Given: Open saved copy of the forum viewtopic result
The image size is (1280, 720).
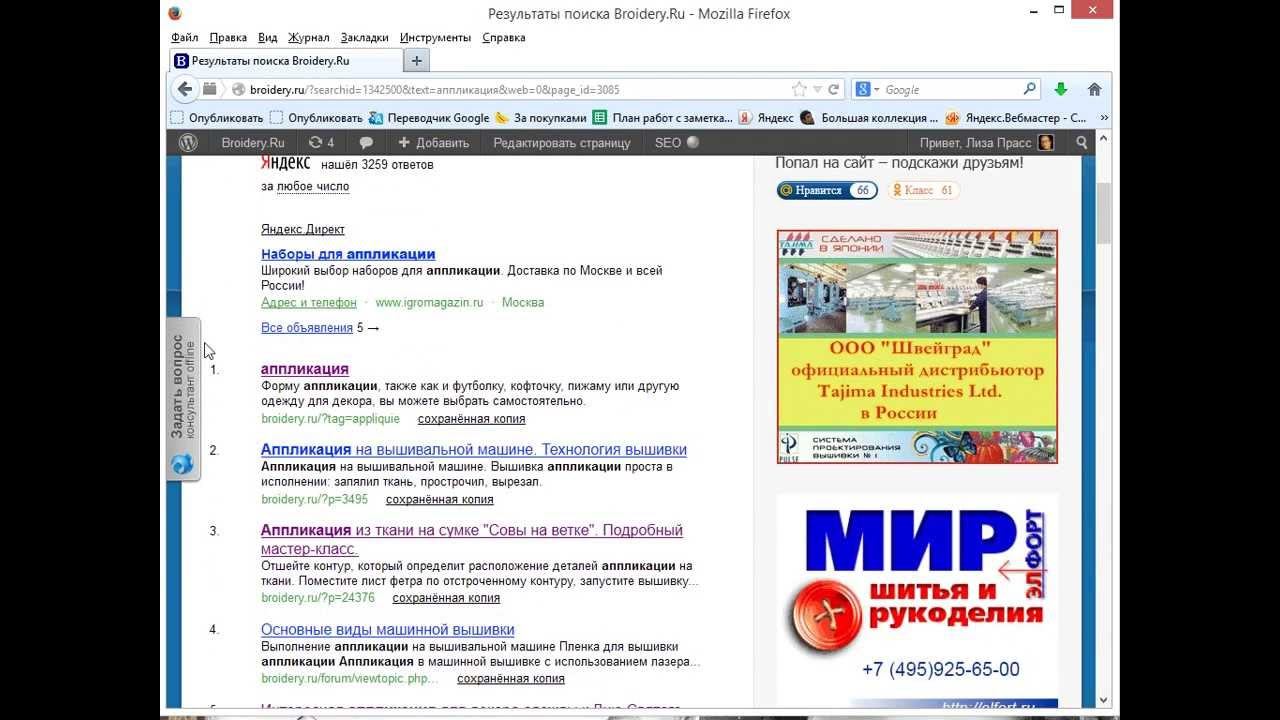Looking at the screenshot, I should coord(511,678).
